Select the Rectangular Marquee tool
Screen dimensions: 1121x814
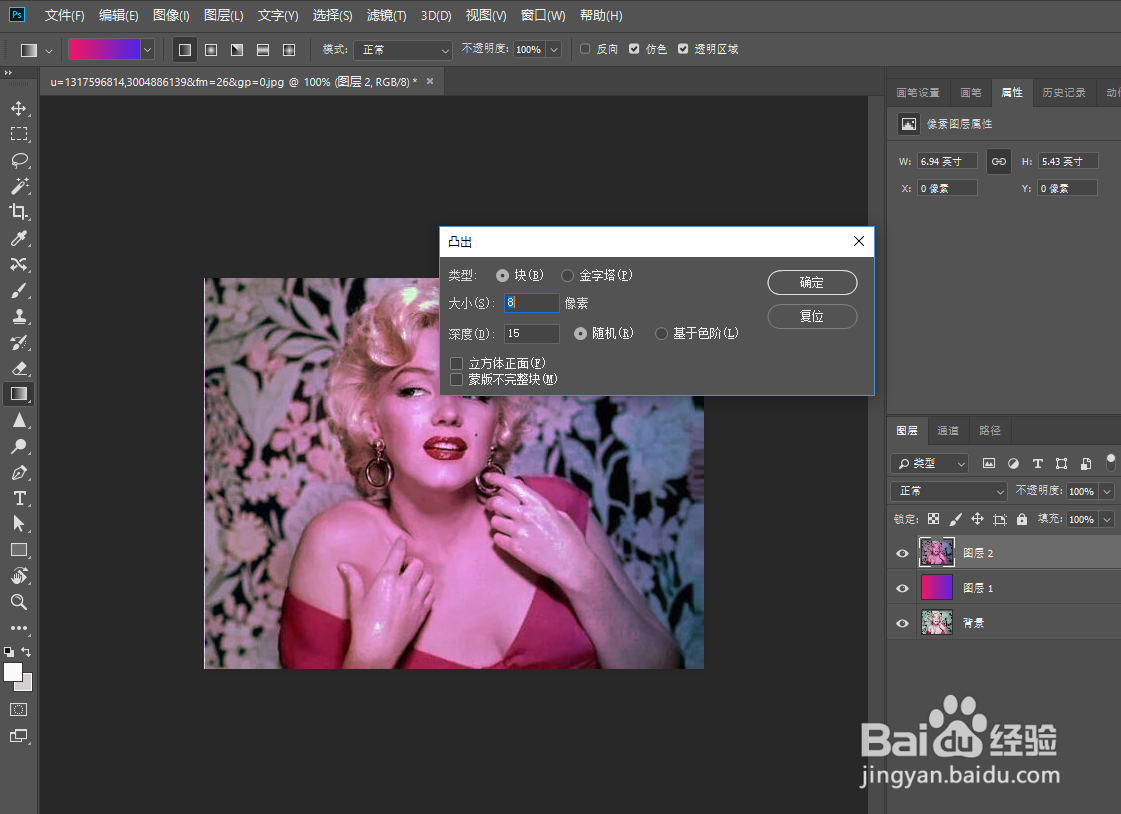point(19,134)
